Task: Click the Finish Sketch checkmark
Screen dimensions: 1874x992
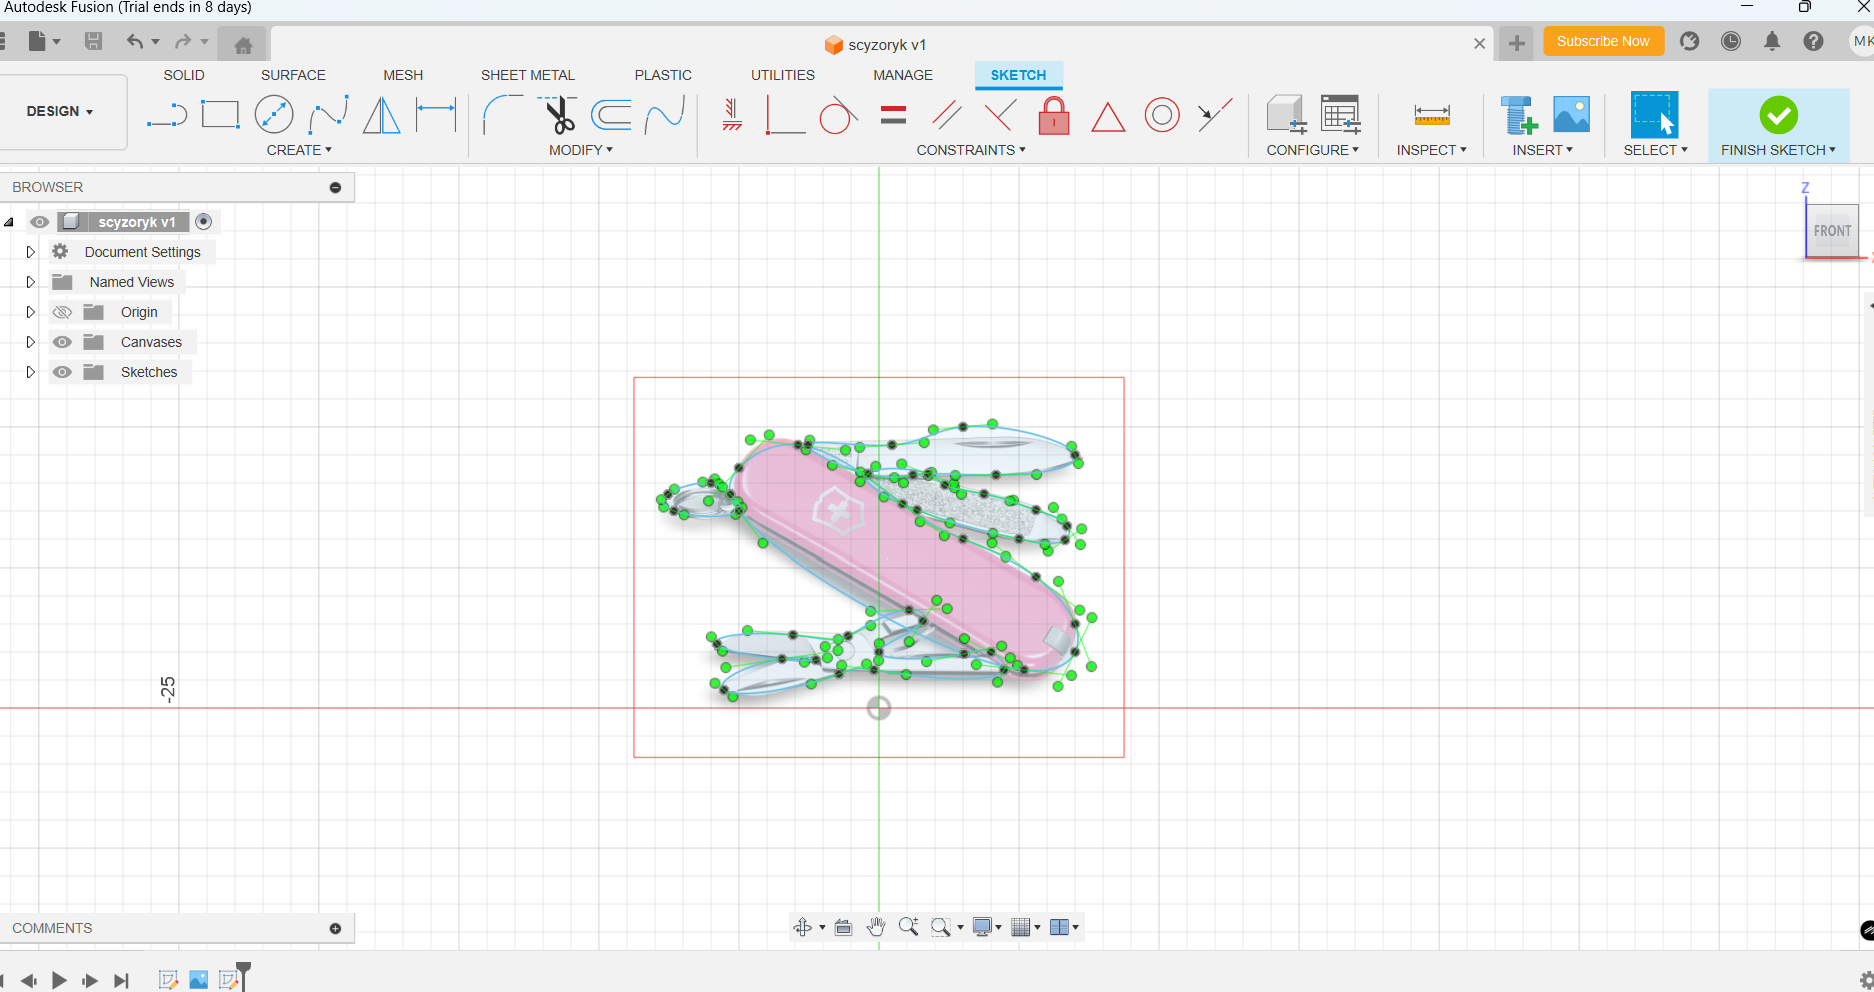Action: point(1779,115)
